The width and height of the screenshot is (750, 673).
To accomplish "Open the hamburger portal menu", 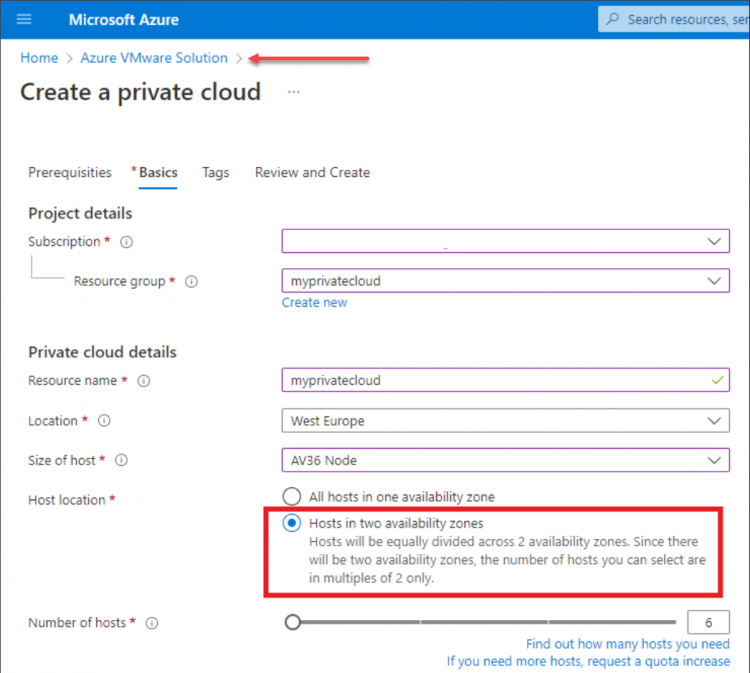I will pyautogui.click(x=24, y=19).
